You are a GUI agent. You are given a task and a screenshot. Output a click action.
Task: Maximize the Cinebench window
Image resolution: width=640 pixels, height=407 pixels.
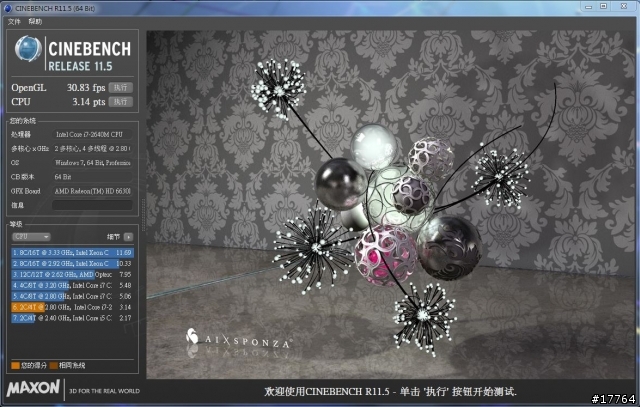pyautogui.click(x=603, y=7)
